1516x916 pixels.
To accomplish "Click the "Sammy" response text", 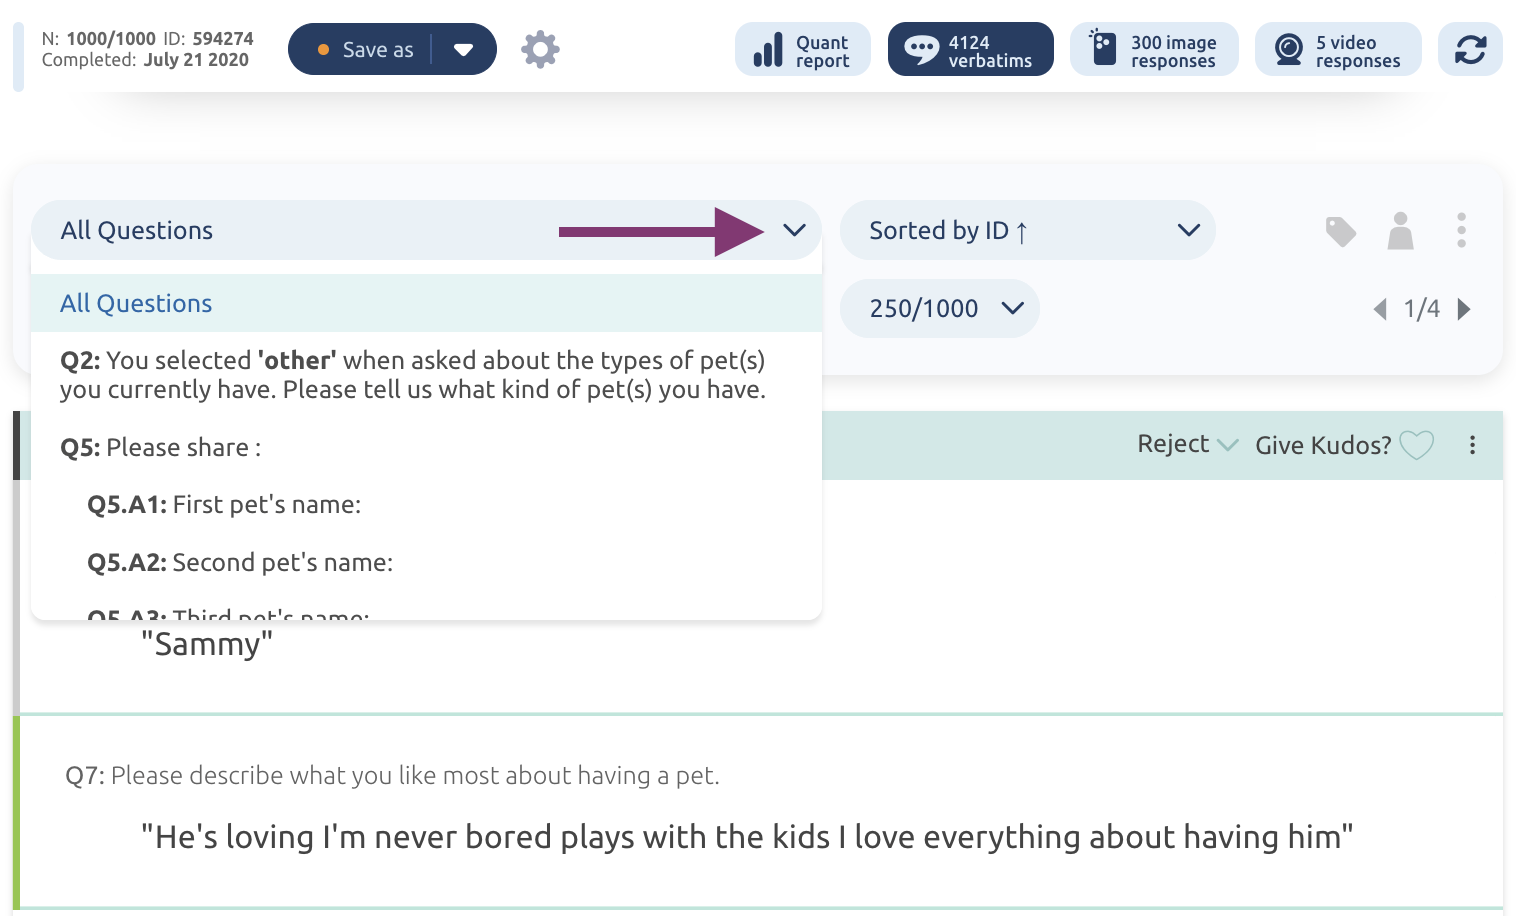I will point(207,644).
